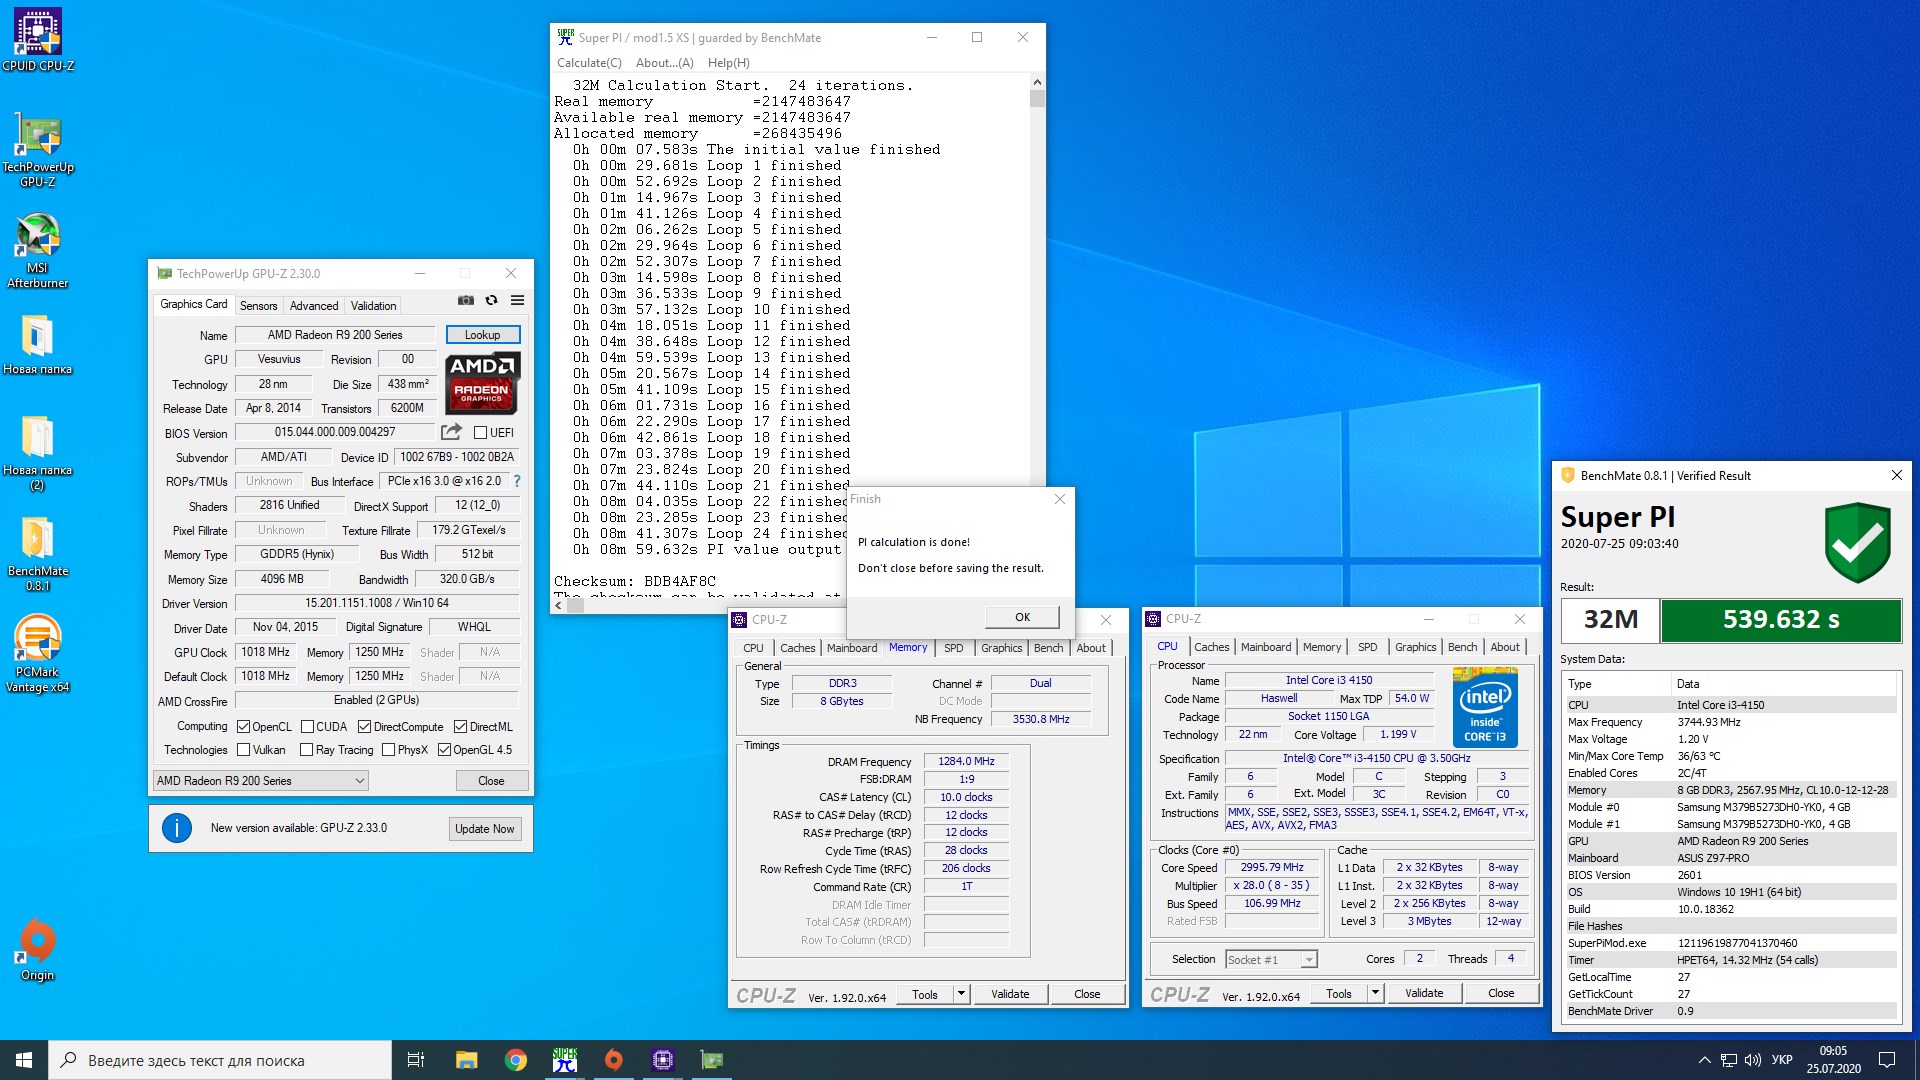Open the Новая папка (2) folder
Screen dimensions: 1920x1080
tap(38, 454)
